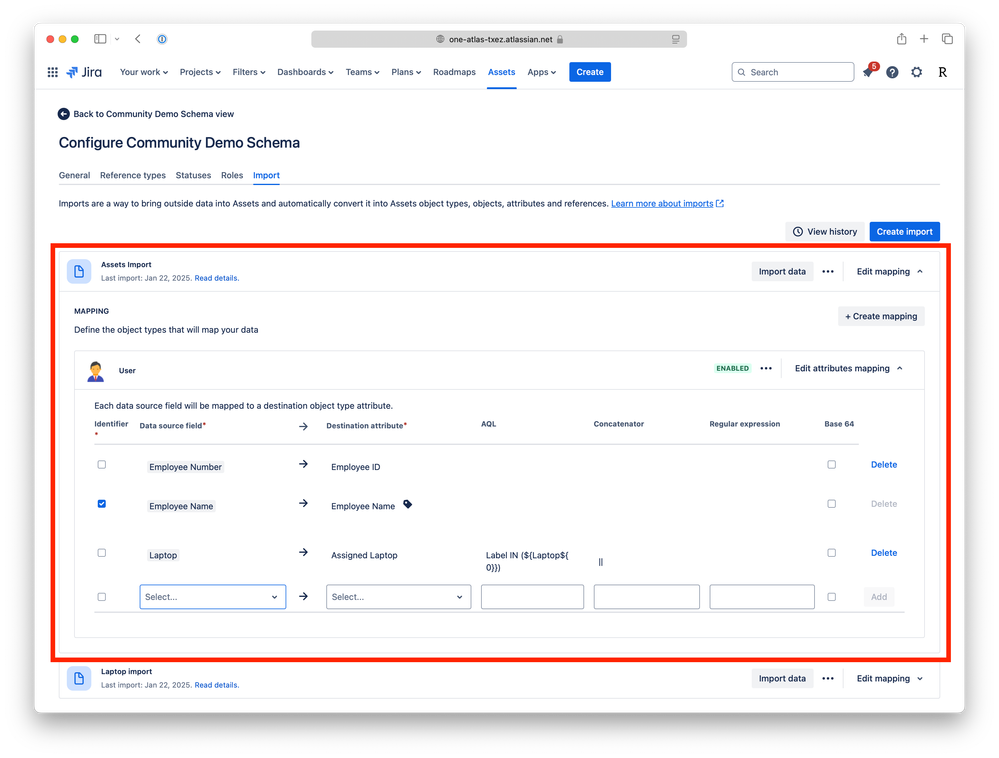Click the back arrow circle icon

point(63,114)
